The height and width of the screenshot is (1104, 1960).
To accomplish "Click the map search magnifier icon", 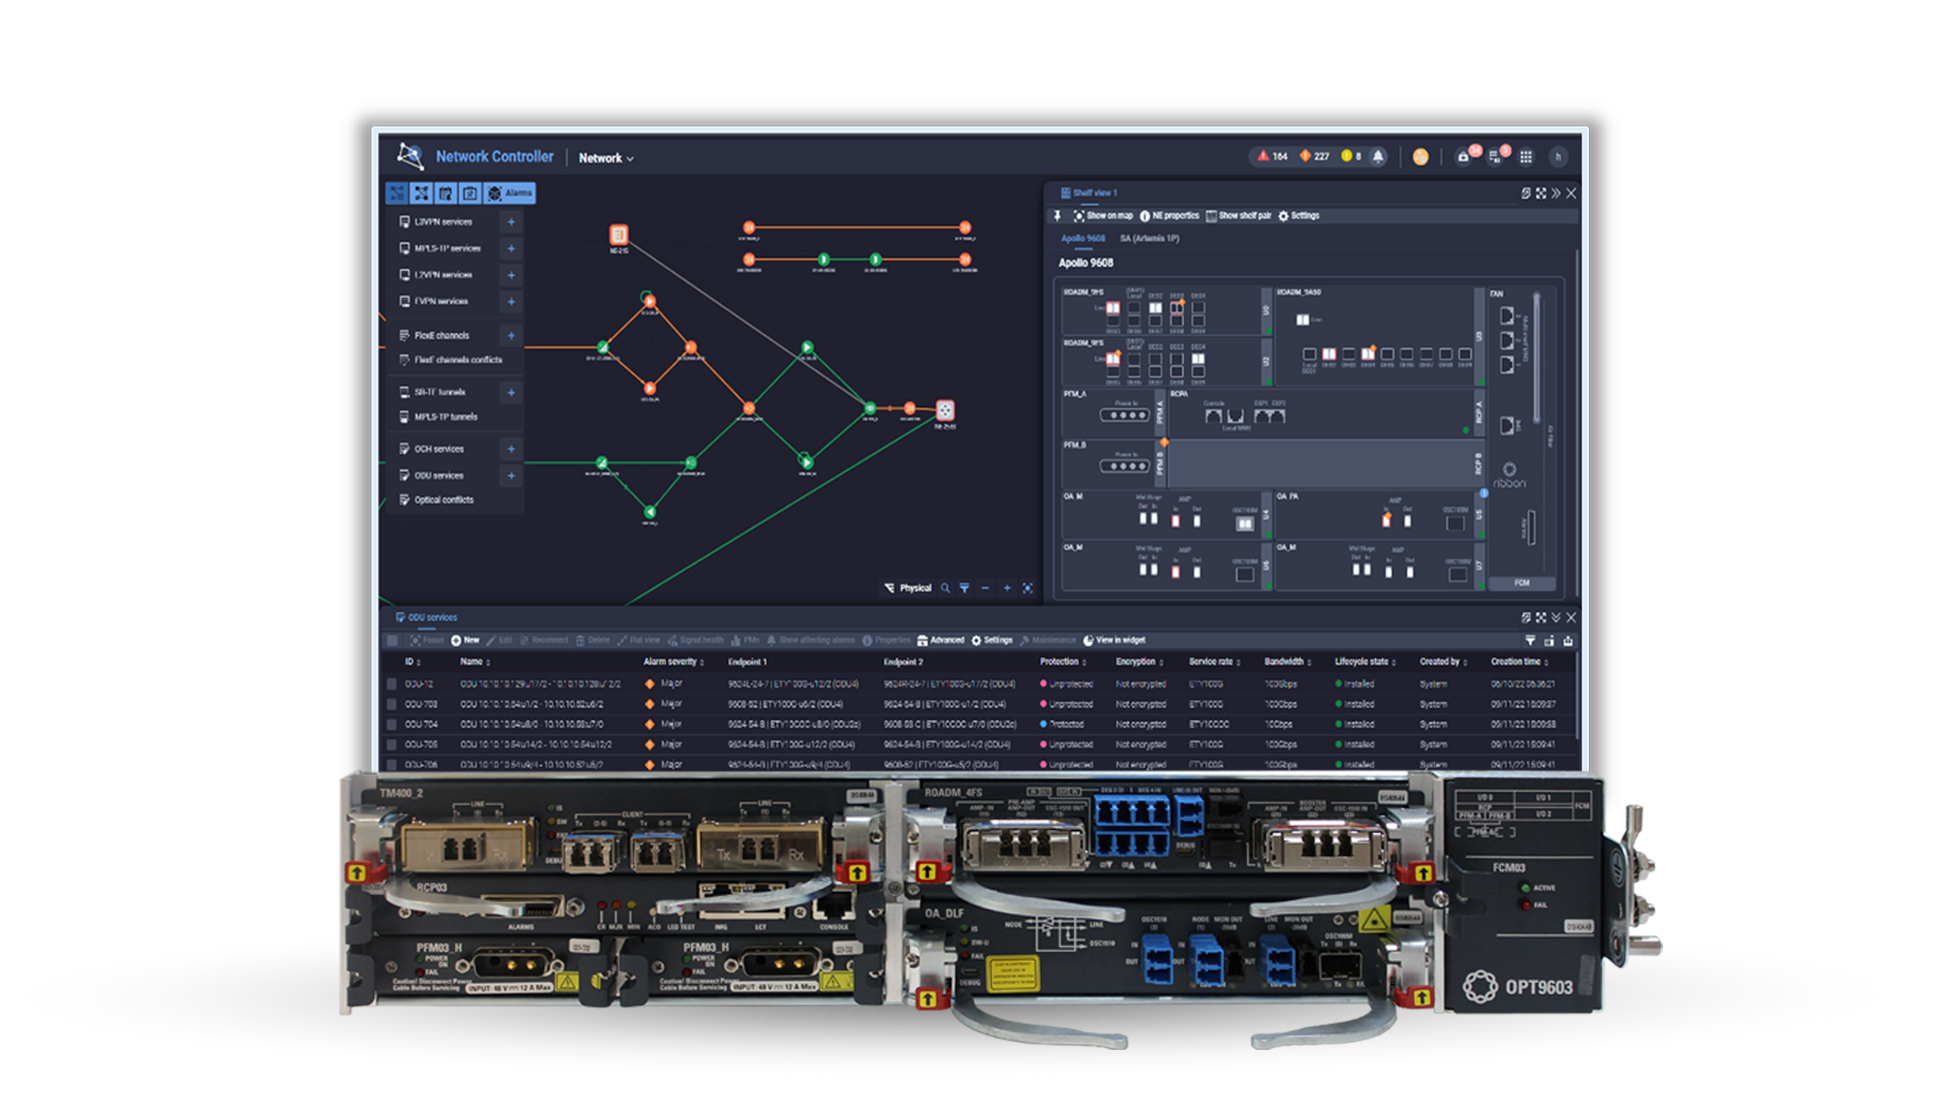I will pyautogui.click(x=945, y=588).
